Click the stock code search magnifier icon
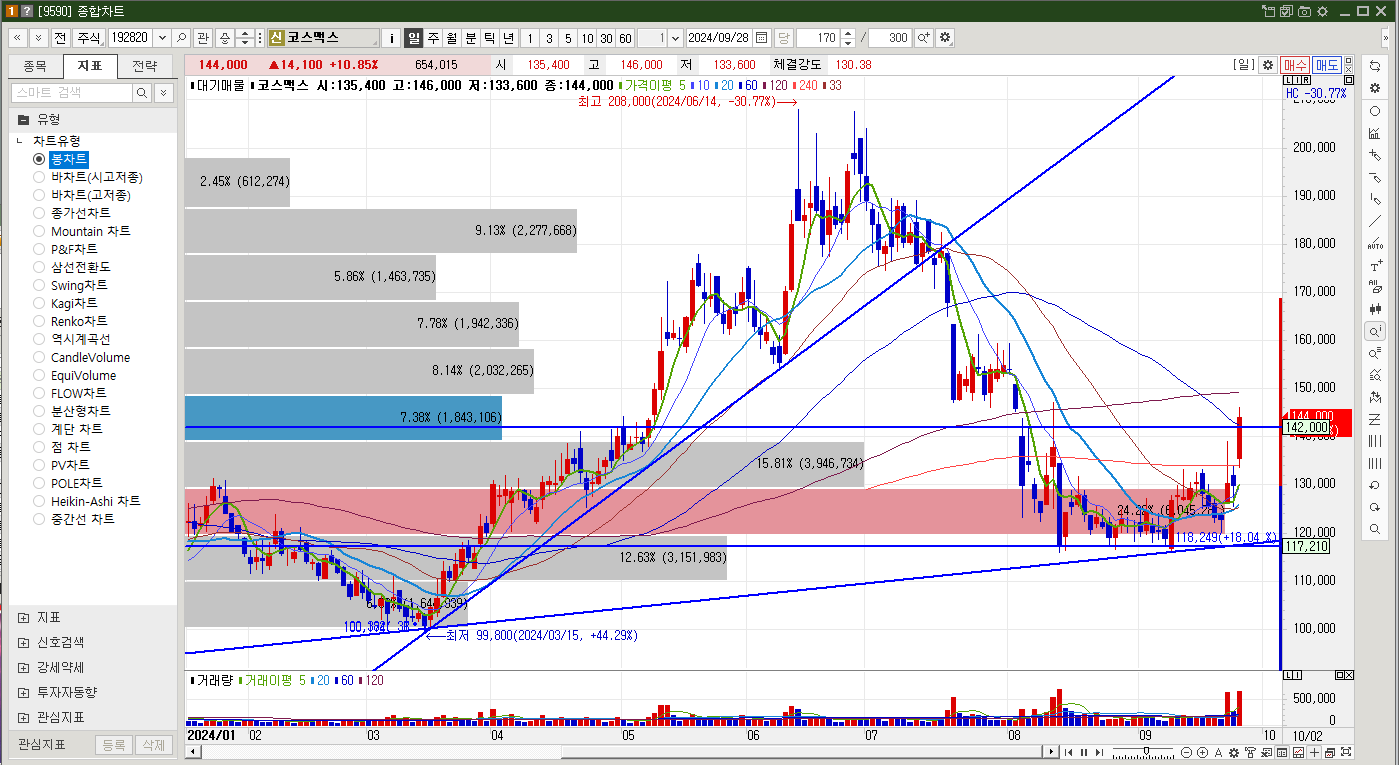This screenshot has height=765, width=1399. tap(182, 38)
